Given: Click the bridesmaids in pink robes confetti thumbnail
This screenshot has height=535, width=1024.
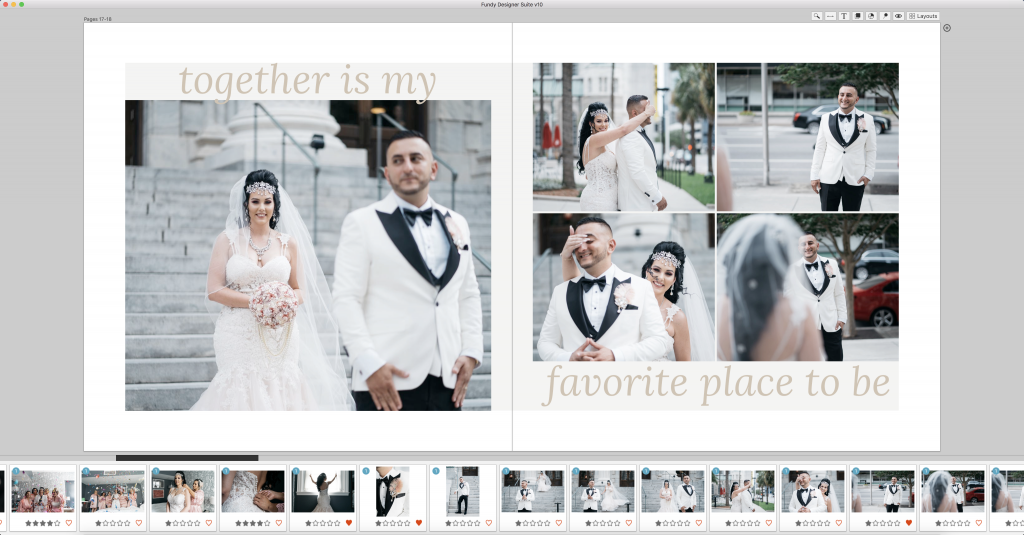Looking at the screenshot, I should [43, 491].
